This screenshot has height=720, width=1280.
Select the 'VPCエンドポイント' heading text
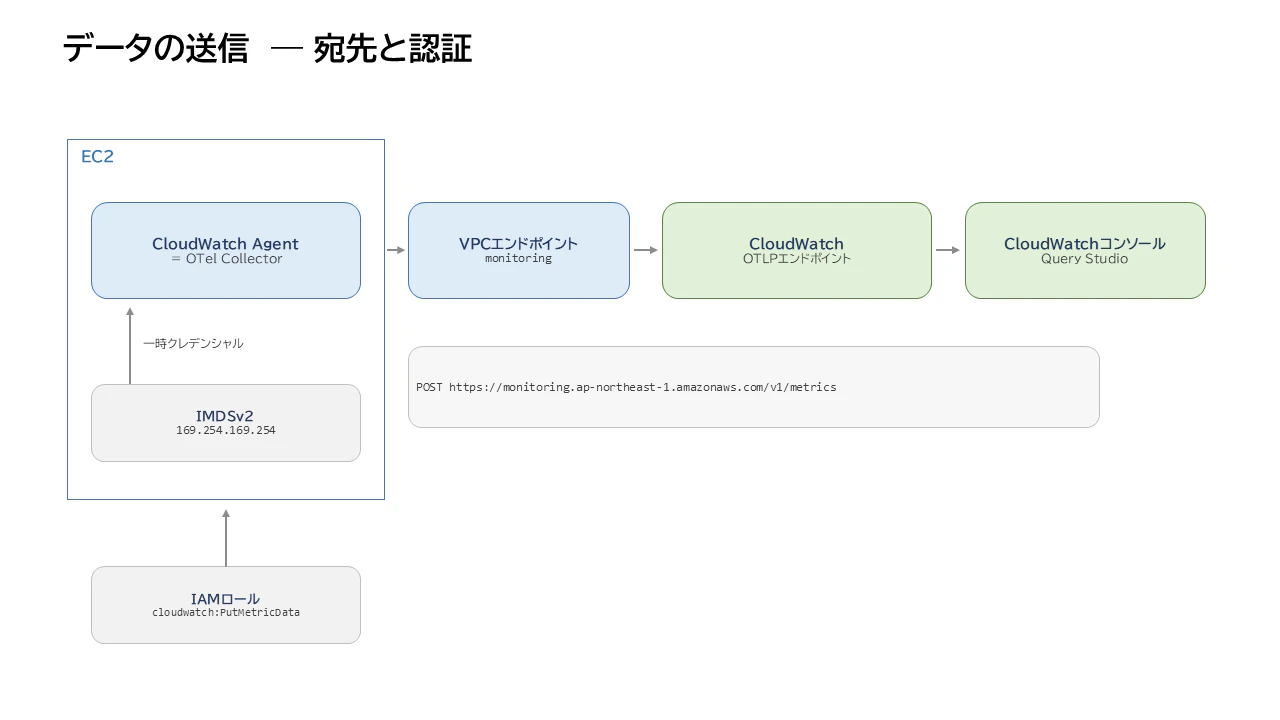coord(519,243)
